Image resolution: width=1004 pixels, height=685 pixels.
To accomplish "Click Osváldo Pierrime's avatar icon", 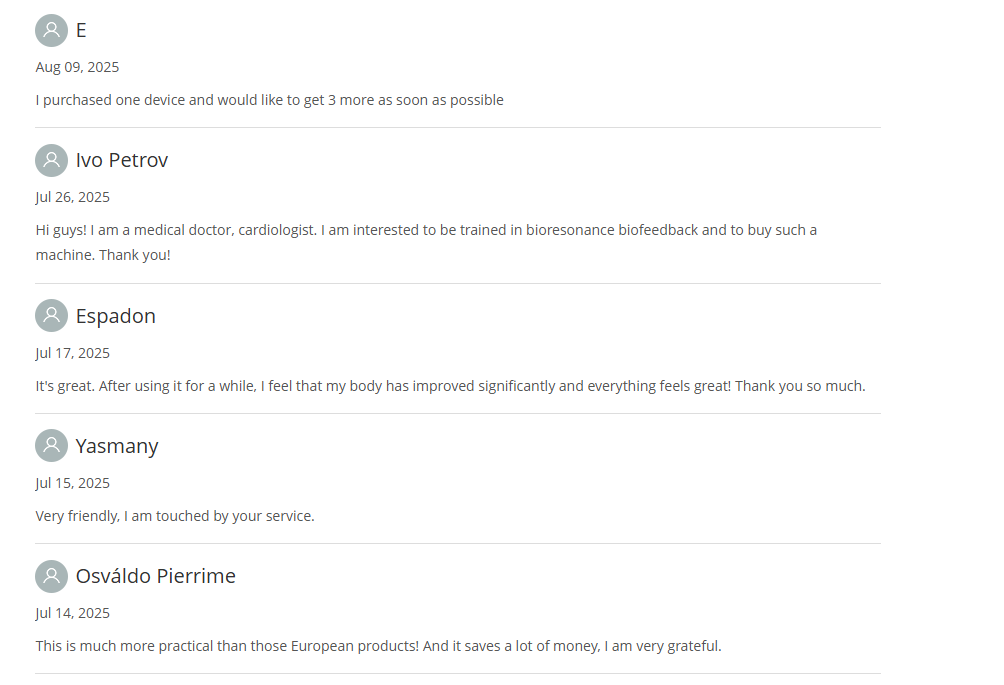I will (x=51, y=576).
